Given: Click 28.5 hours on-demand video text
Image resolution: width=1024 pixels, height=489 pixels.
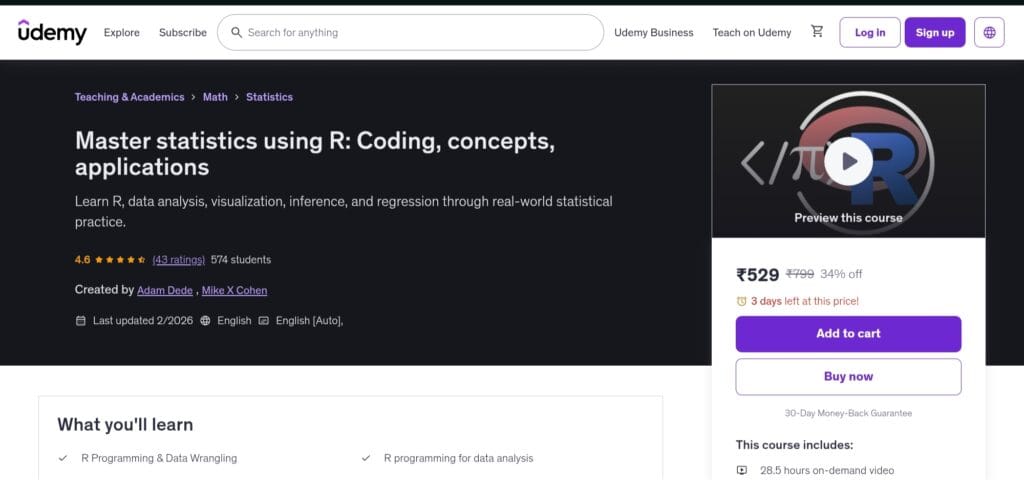Looking at the screenshot, I should point(827,470).
